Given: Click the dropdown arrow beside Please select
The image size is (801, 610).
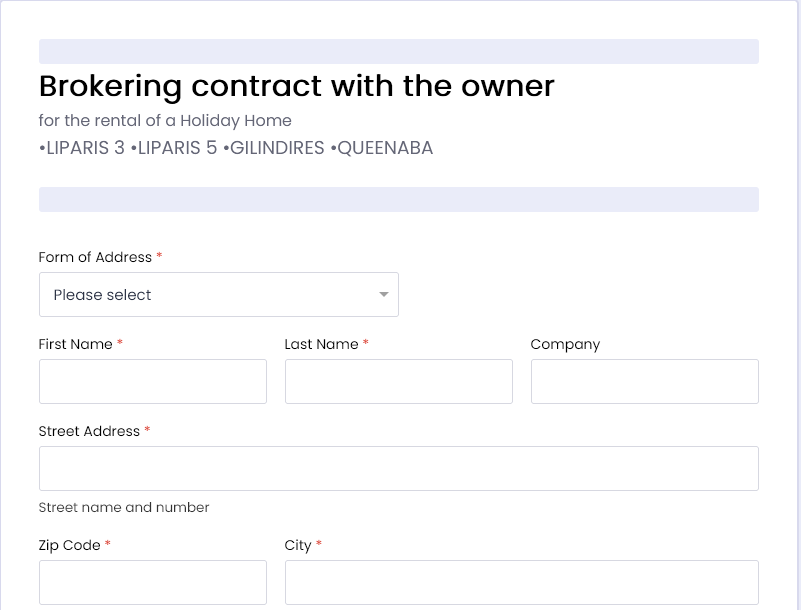Looking at the screenshot, I should pos(384,294).
